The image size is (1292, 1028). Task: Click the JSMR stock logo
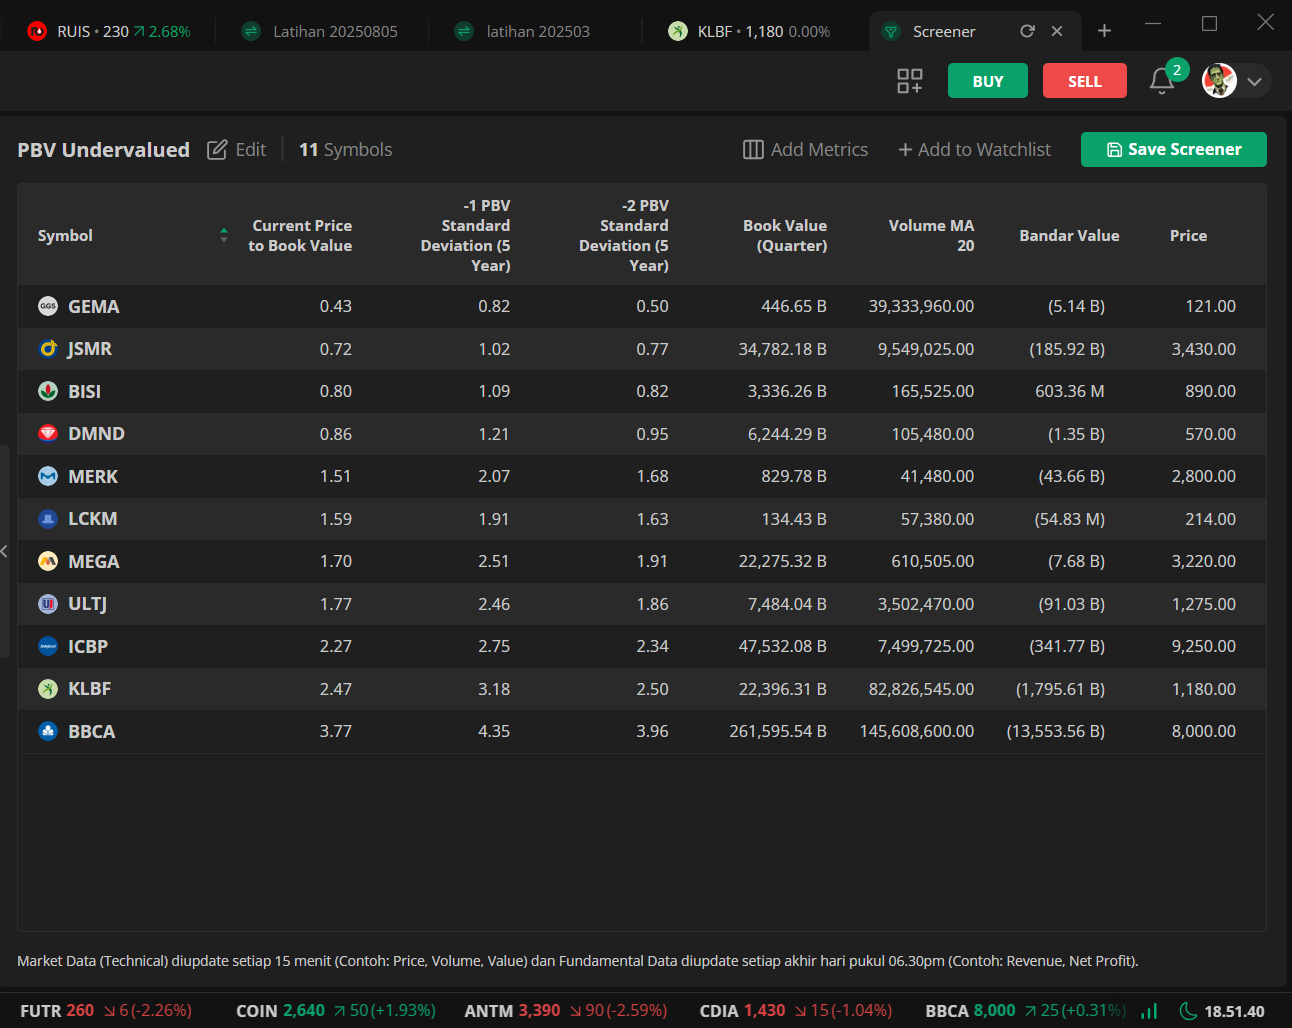[48, 349]
